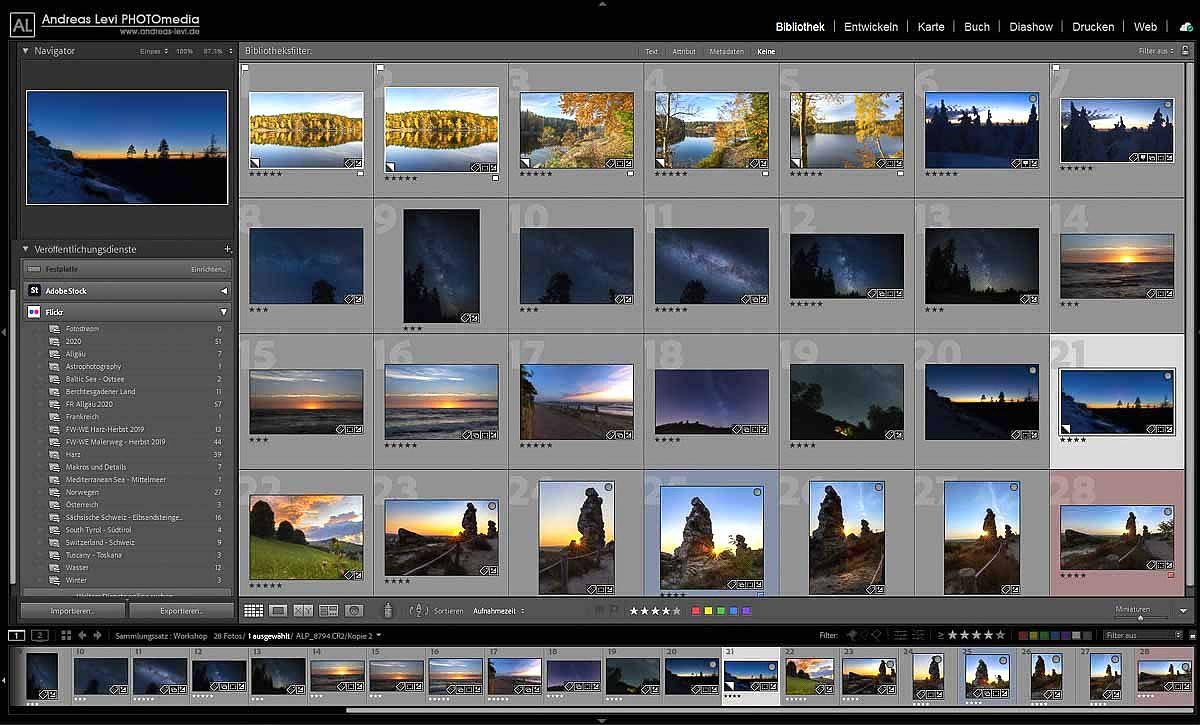
Task: Apply the red color label swatch
Action: 696,610
